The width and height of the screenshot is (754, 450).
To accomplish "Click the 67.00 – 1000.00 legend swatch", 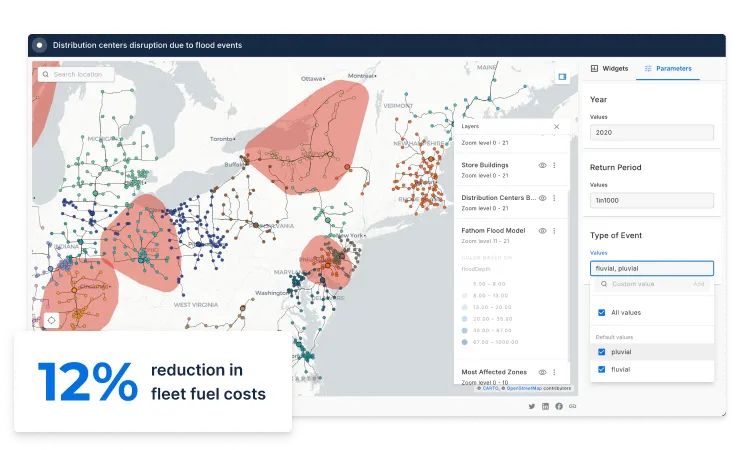I will pyautogui.click(x=465, y=342).
